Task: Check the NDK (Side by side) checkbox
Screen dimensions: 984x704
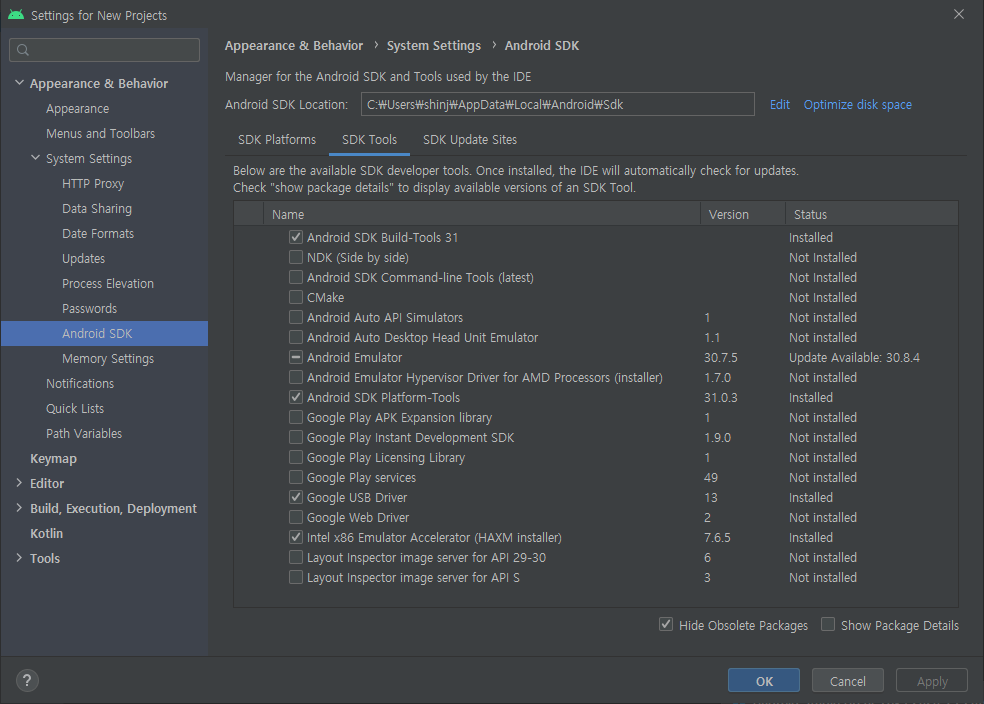Action: [x=296, y=257]
